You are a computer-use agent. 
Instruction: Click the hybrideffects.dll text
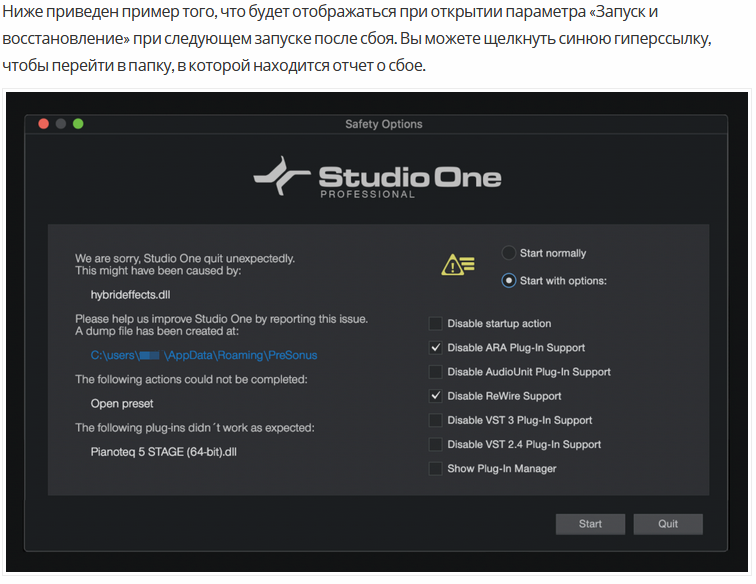click(130, 295)
